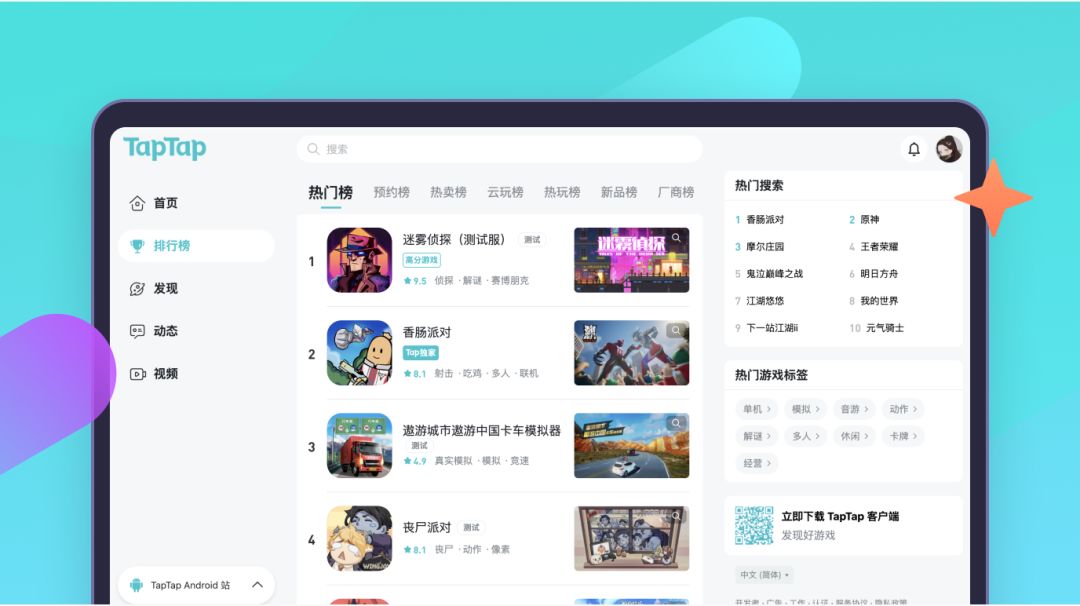Click the search magnifier icon
The image size is (1080, 606).
pyautogui.click(x=313, y=149)
